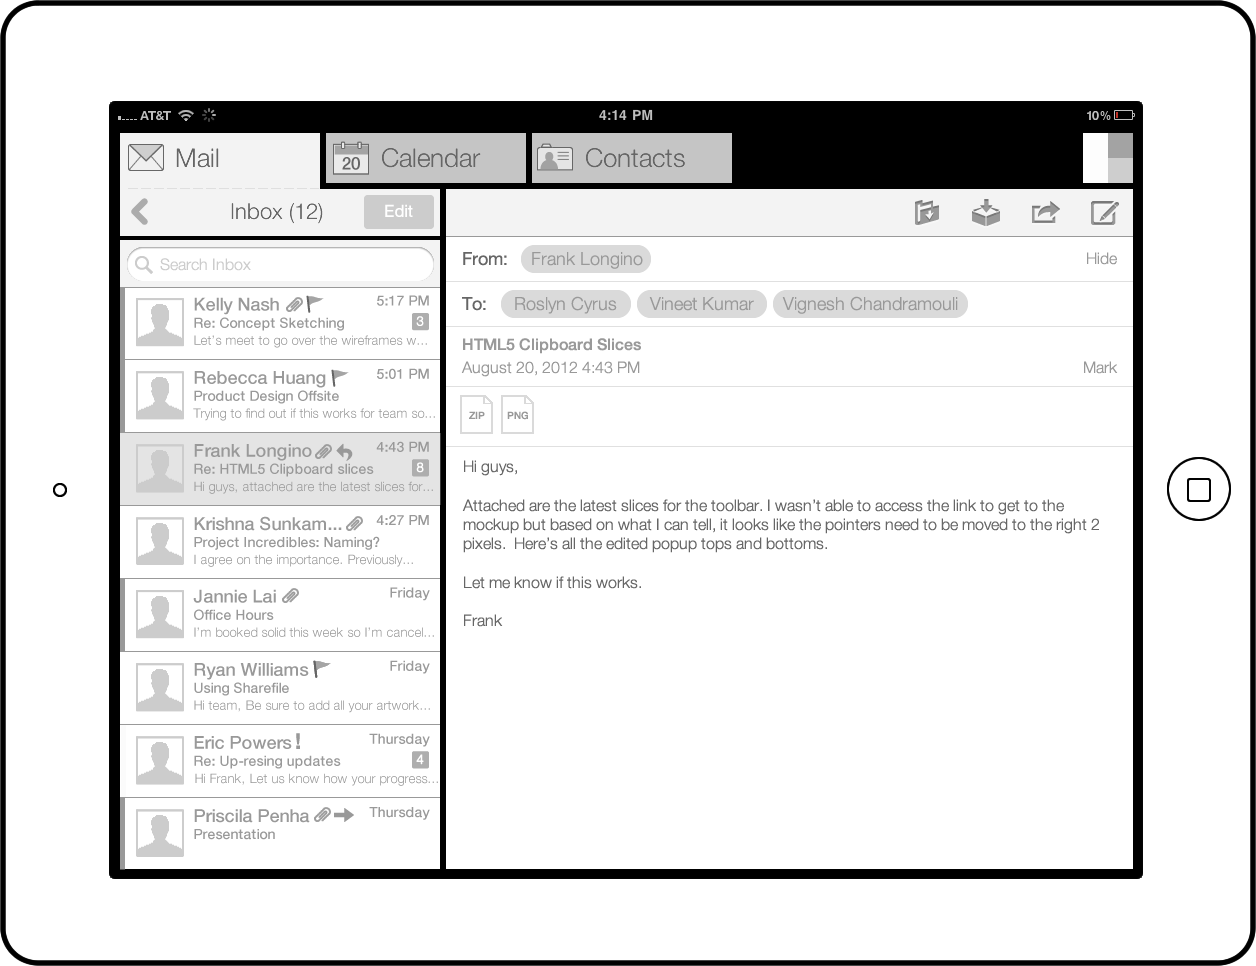The image size is (1256, 966).
Task: Click the date August 20, 2012 4:43 PM
Action: click(x=551, y=368)
